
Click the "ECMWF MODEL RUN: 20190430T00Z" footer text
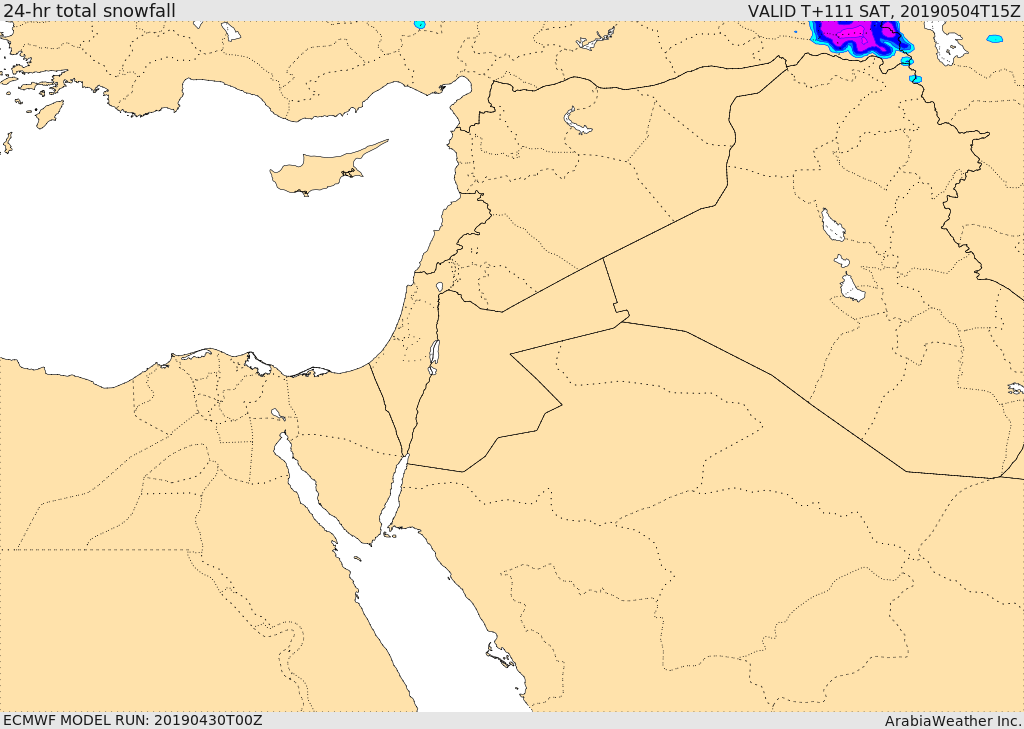pos(133,720)
